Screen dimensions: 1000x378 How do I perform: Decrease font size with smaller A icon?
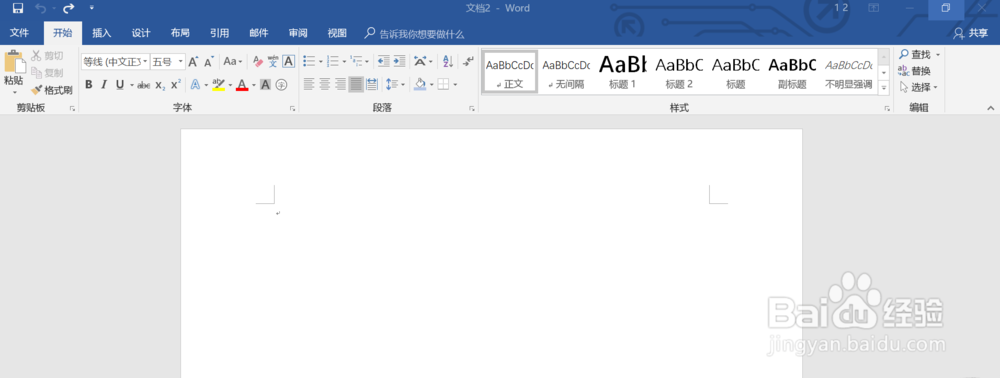click(x=209, y=62)
